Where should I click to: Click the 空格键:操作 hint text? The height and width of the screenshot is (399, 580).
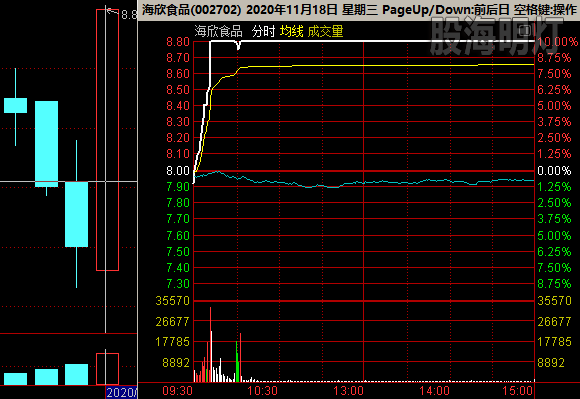point(545,10)
